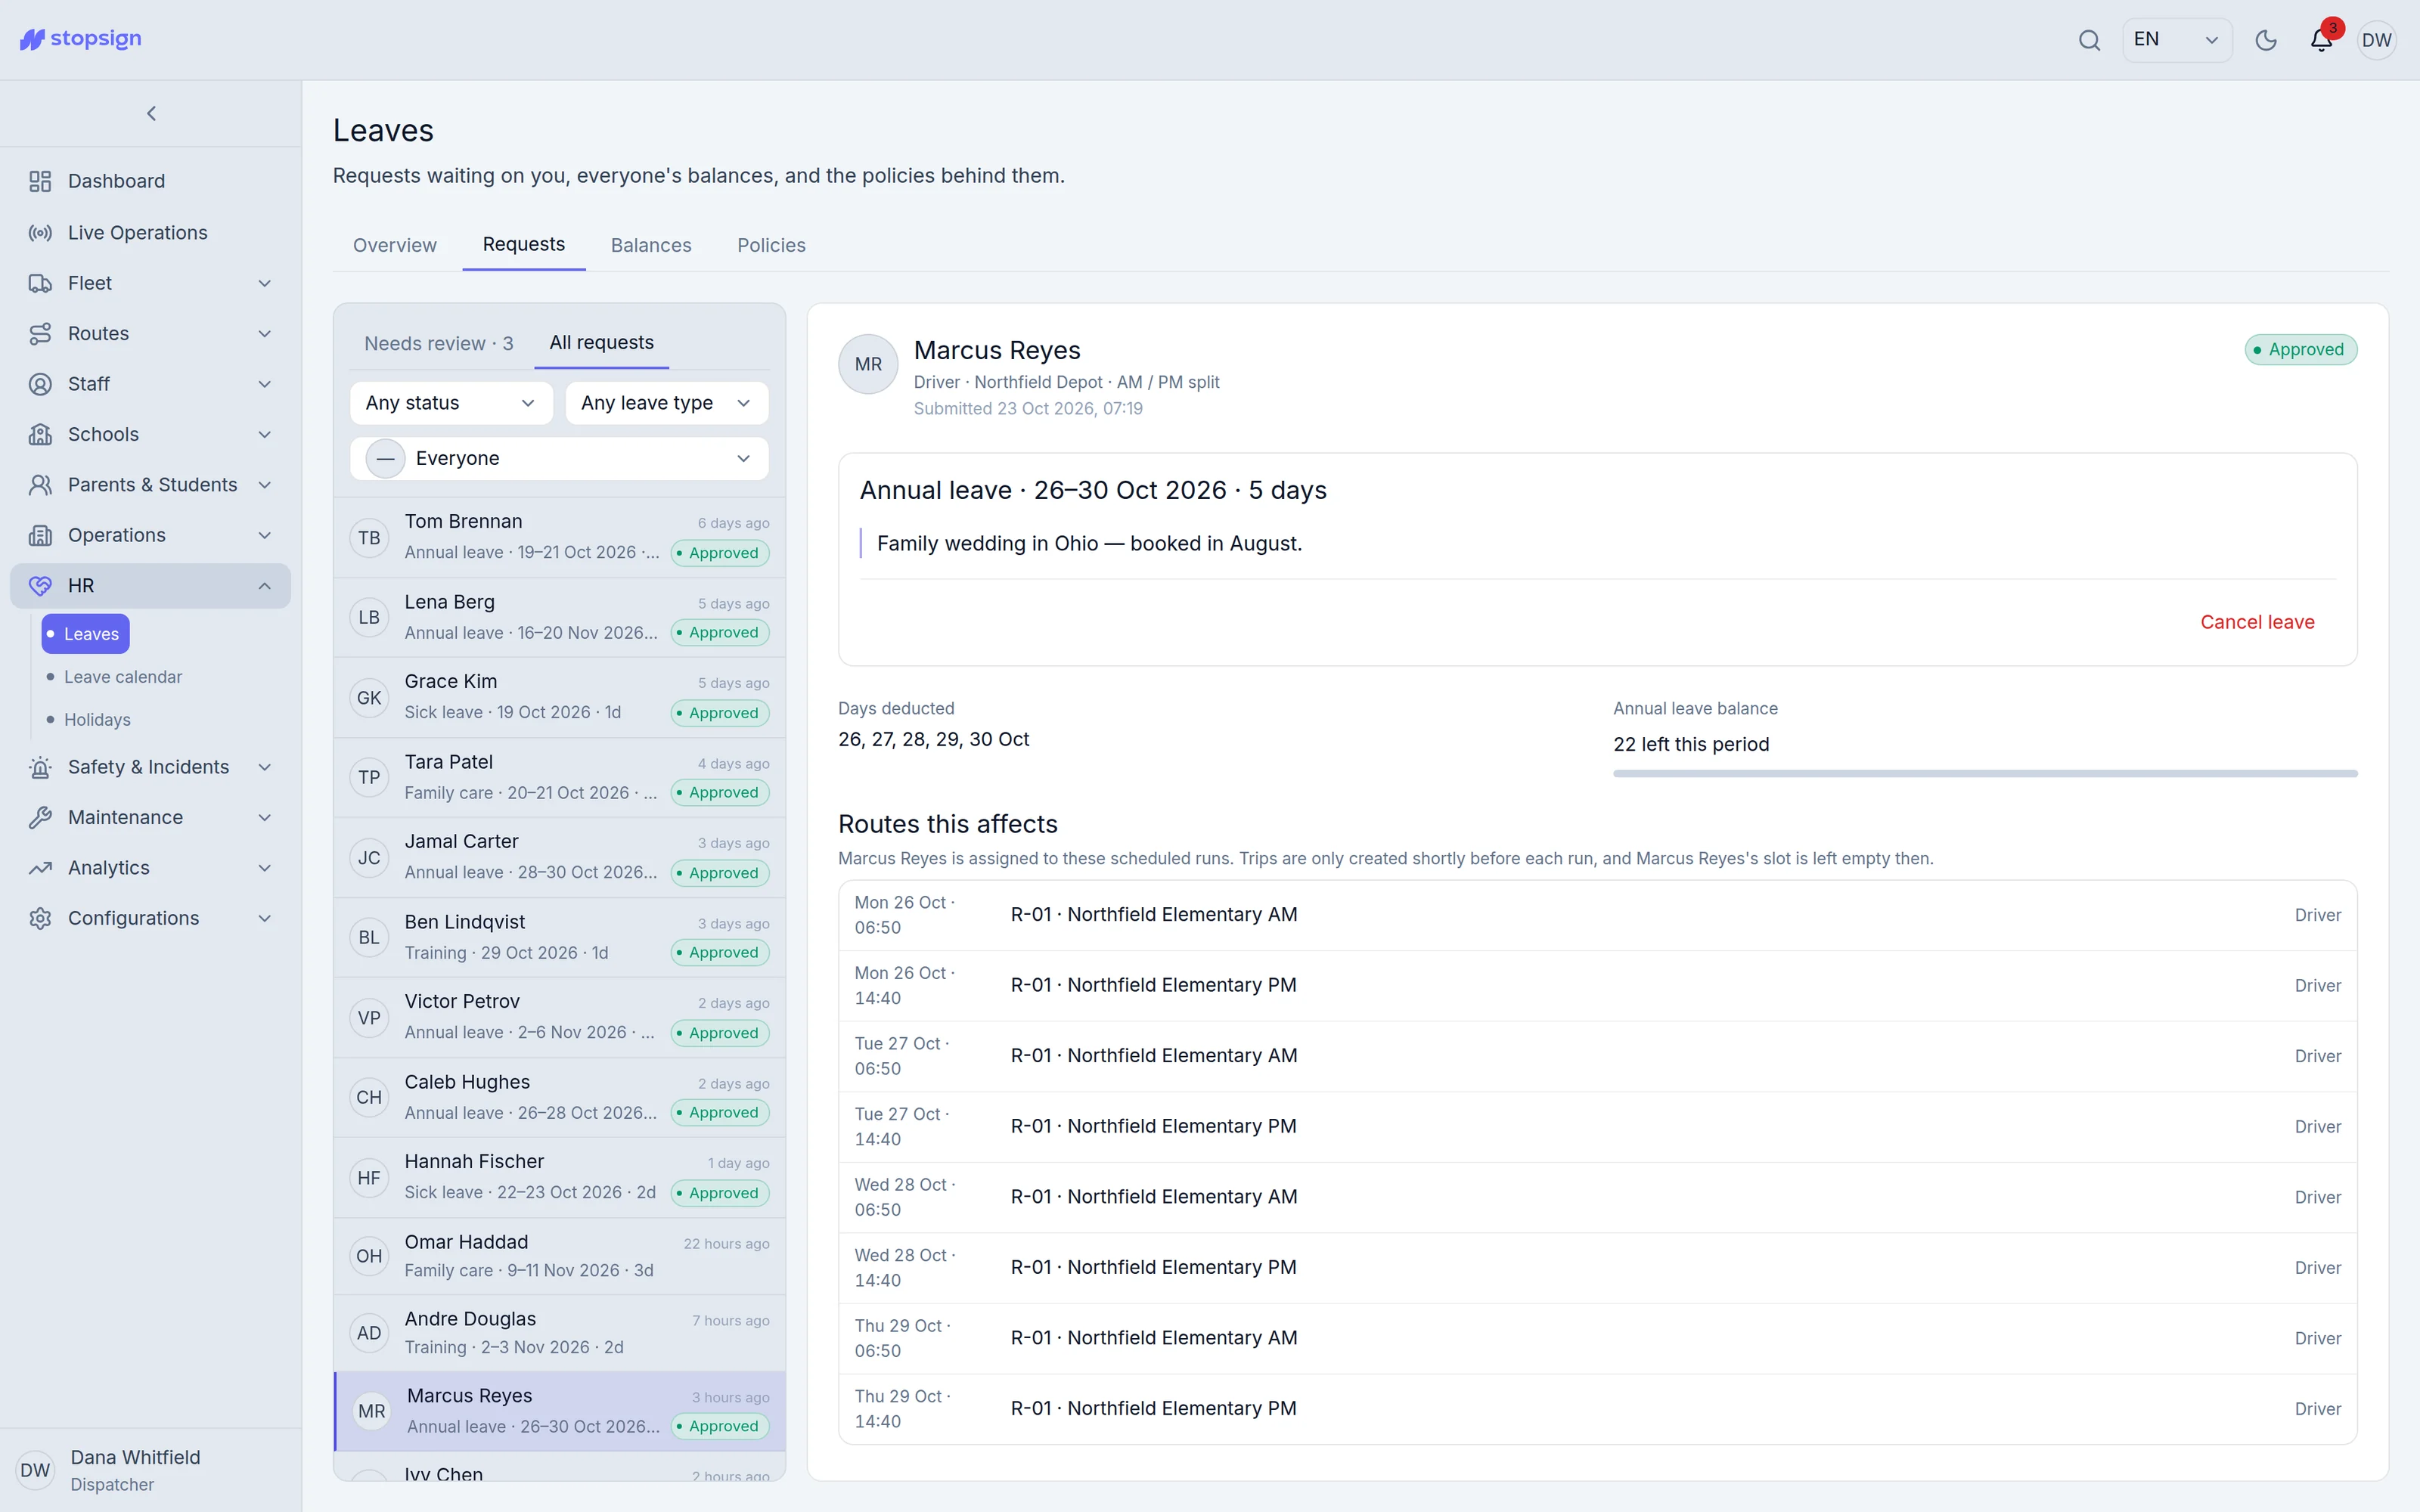Screen dimensions: 2420x1512
Task: Click the annual leave balance progress bar
Action: (x=1985, y=773)
